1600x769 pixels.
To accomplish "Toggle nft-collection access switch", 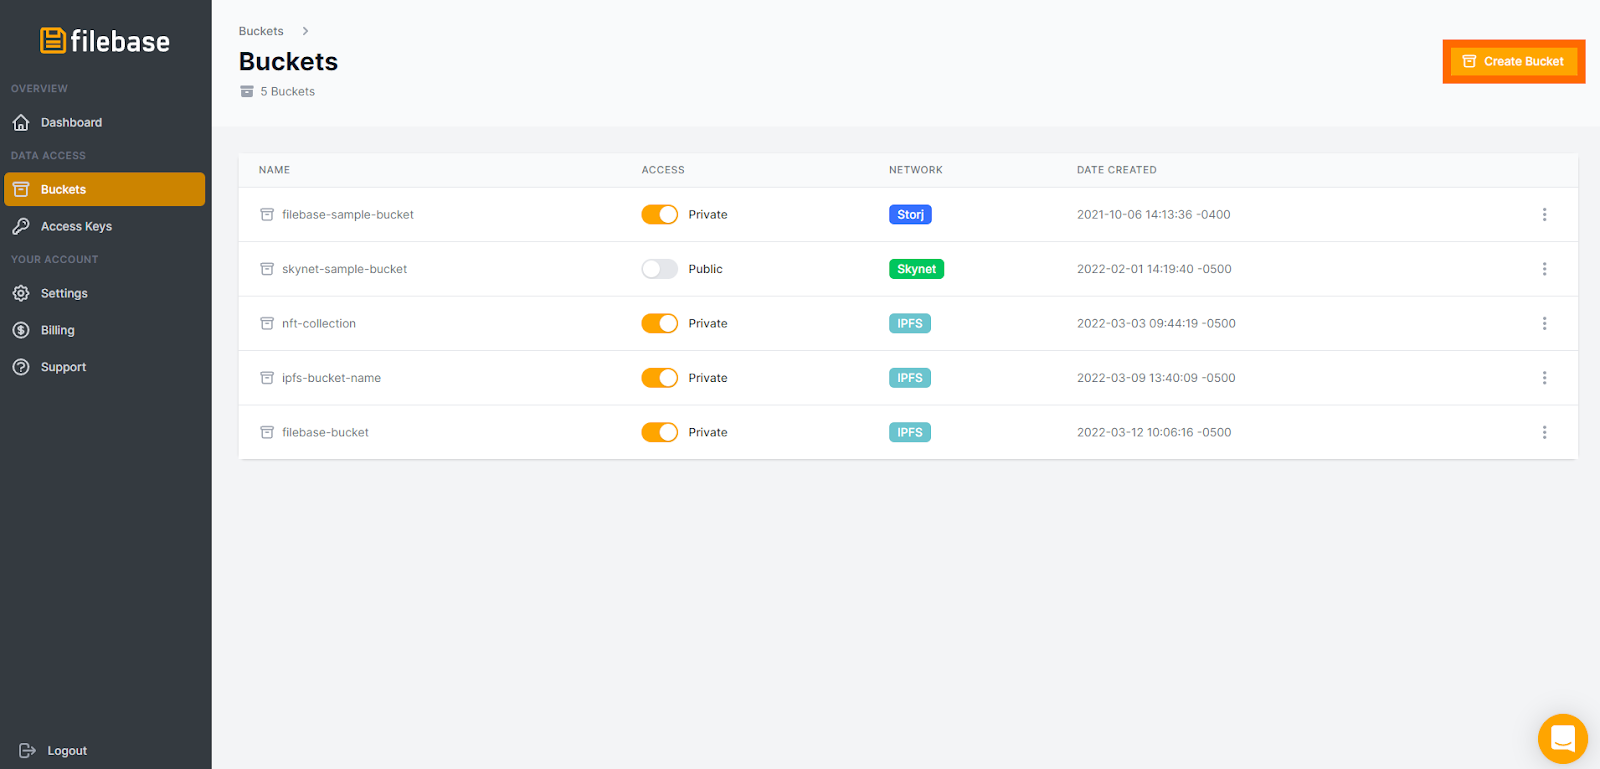I will [x=659, y=324].
